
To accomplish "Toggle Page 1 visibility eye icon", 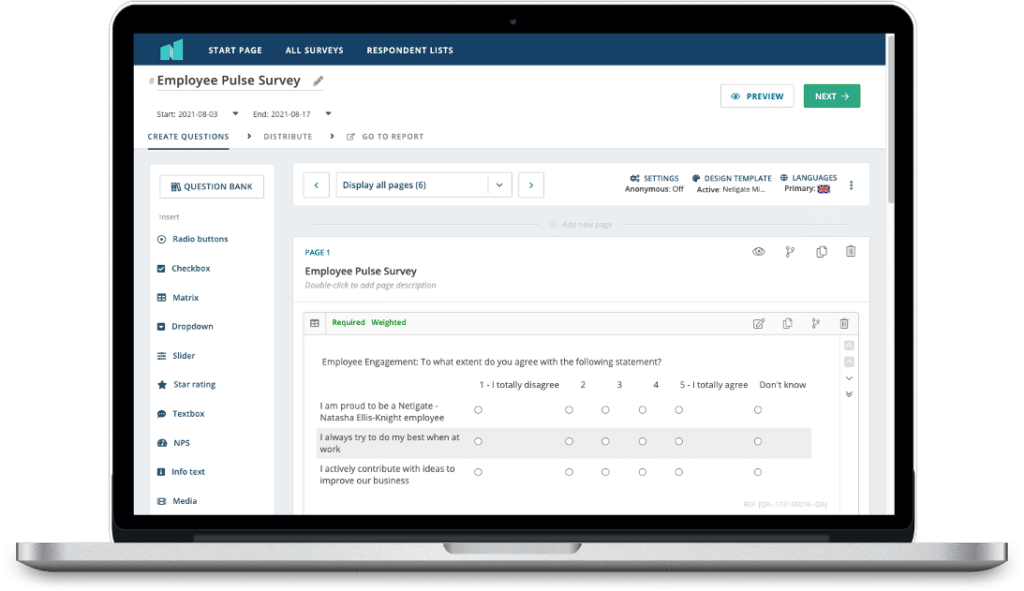I will click(x=759, y=252).
